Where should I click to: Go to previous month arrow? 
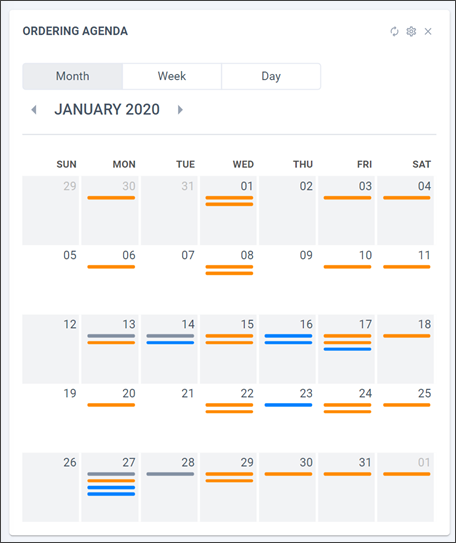[34, 110]
